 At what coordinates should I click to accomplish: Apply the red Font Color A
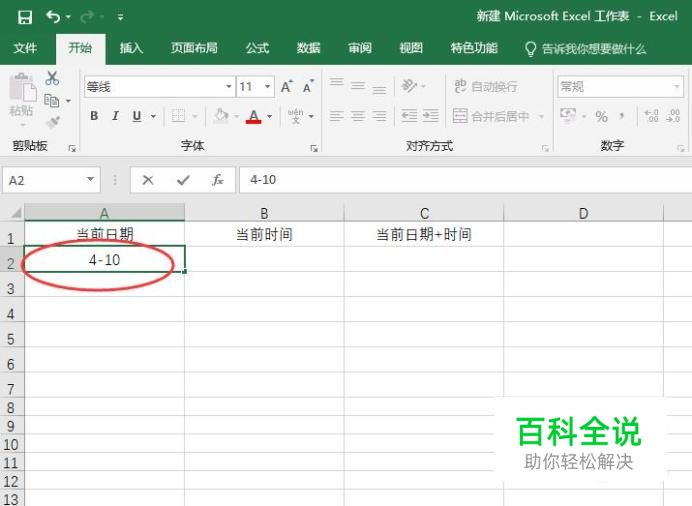(253, 116)
